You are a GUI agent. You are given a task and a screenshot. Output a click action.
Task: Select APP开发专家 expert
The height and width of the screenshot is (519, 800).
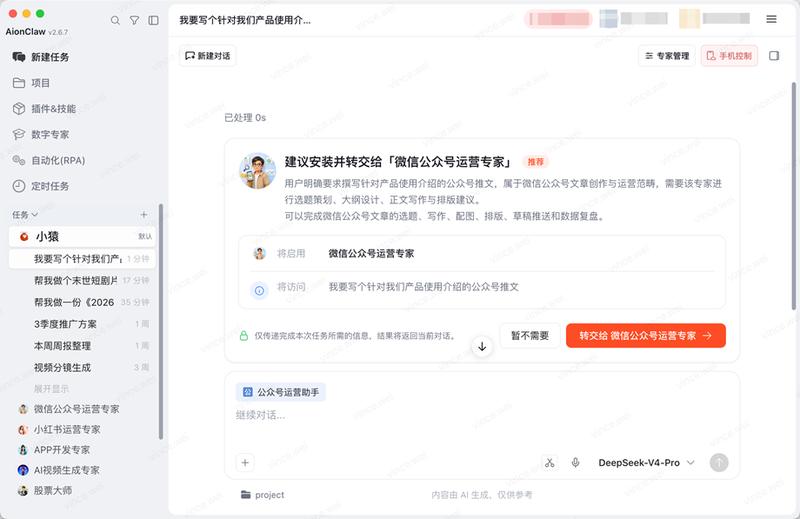[54, 450]
